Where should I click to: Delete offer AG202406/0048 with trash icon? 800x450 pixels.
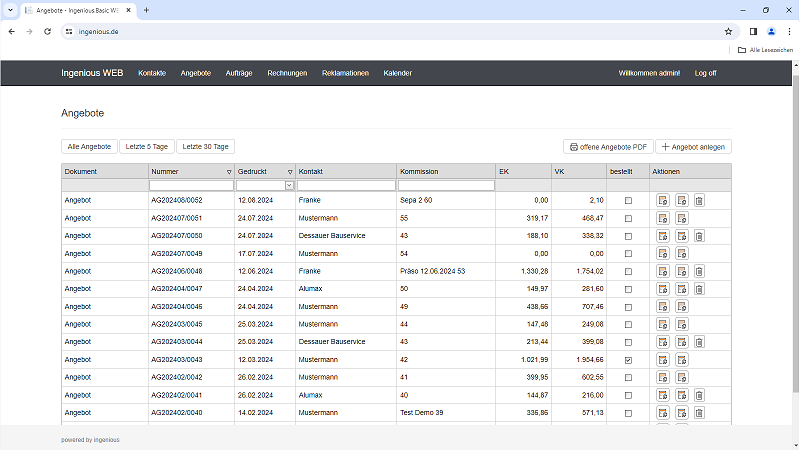pos(699,271)
